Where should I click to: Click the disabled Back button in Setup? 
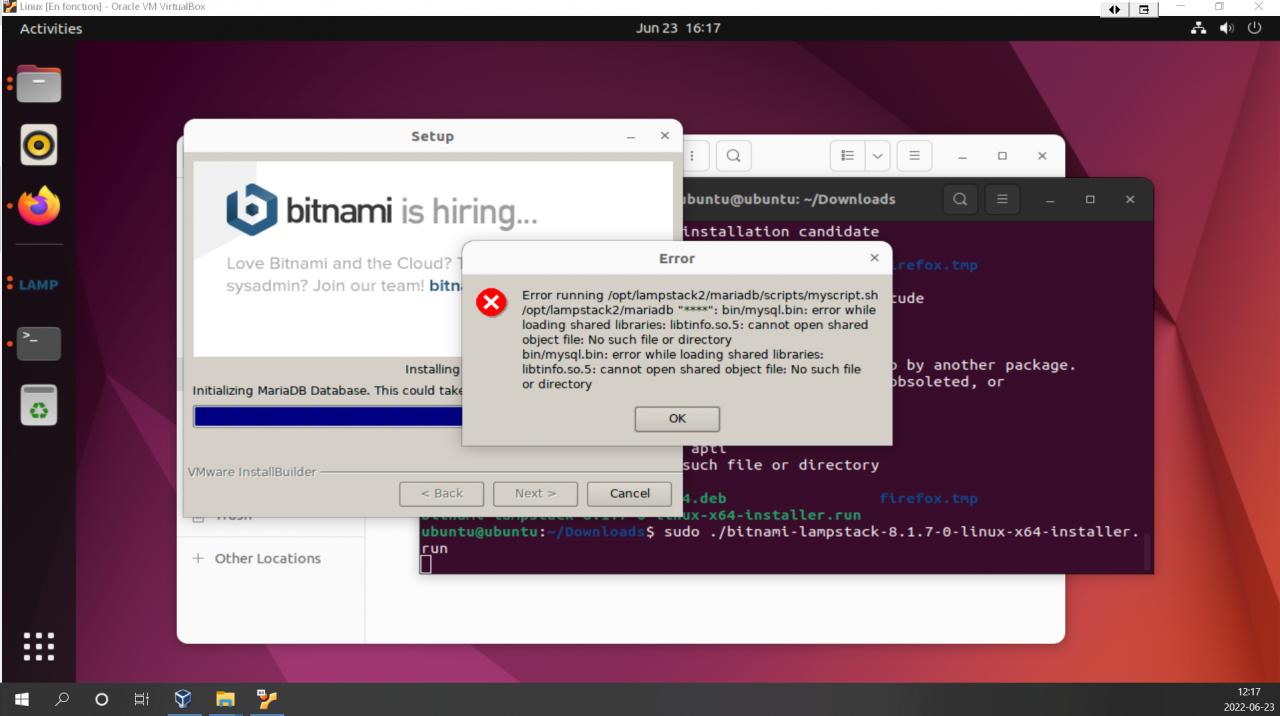[x=441, y=493]
